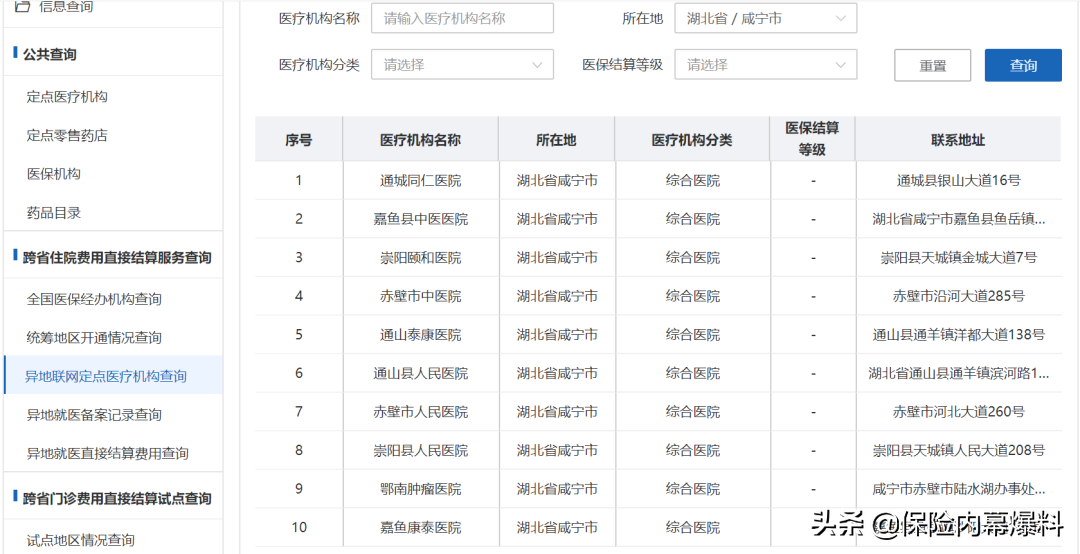Click address 通城县银山大道16号

click(x=958, y=181)
